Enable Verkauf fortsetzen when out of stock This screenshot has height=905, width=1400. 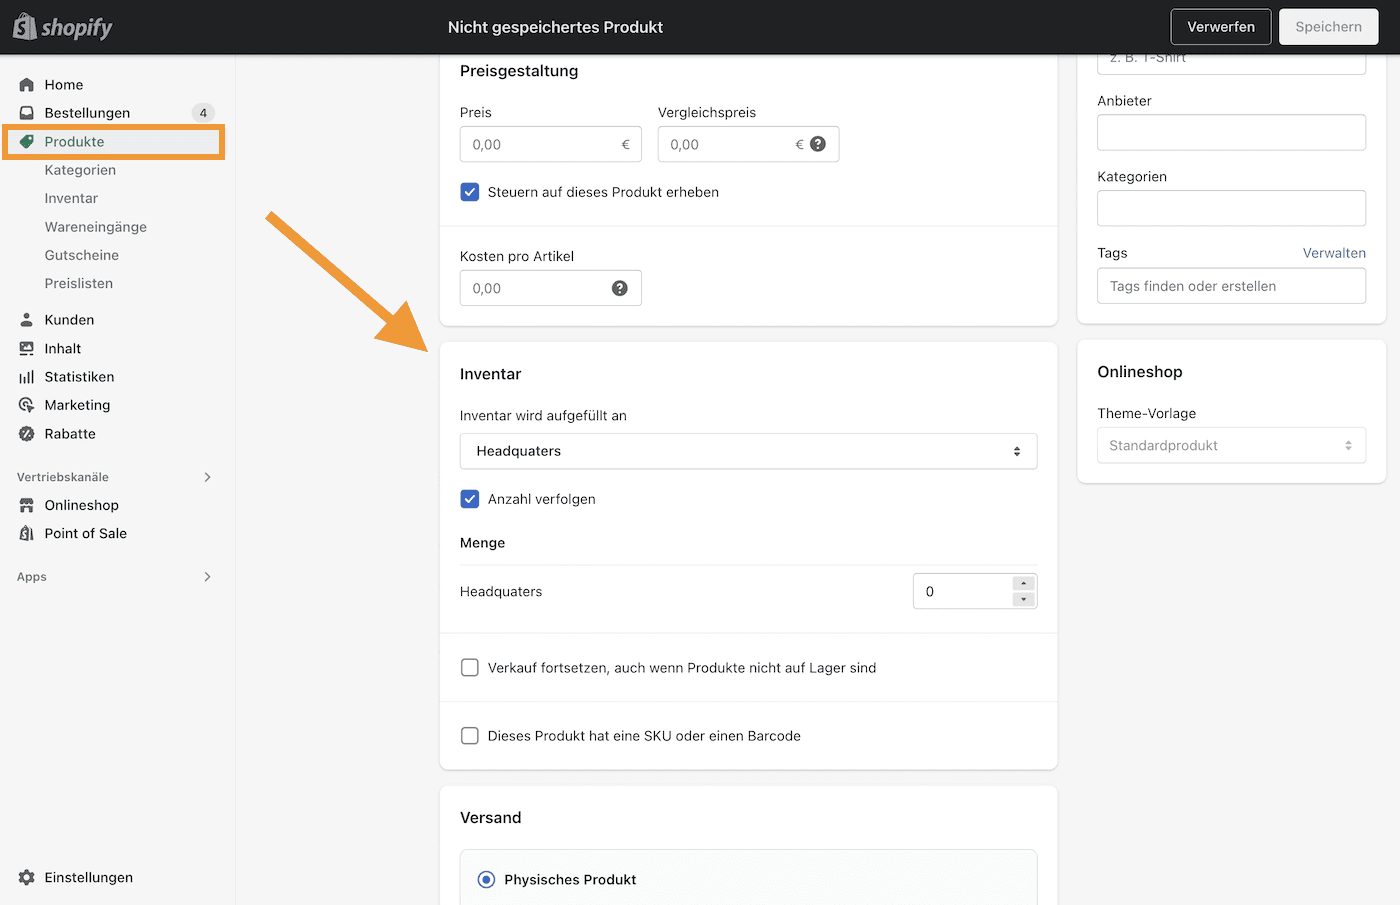coord(470,667)
